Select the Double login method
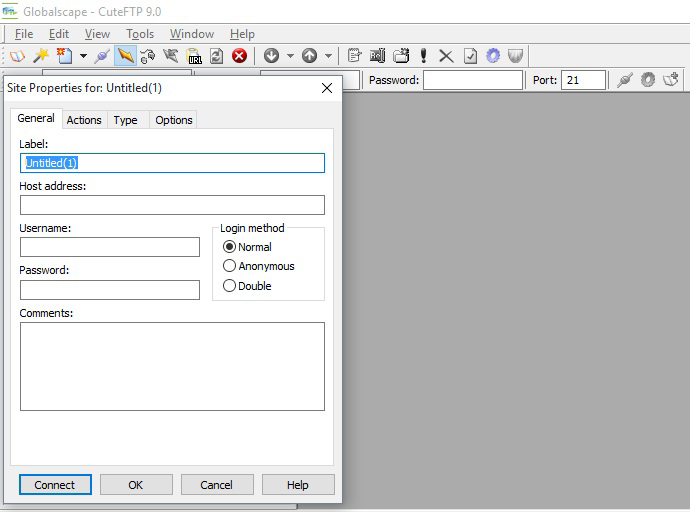The height and width of the screenshot is (512, 690). [247, 286]
